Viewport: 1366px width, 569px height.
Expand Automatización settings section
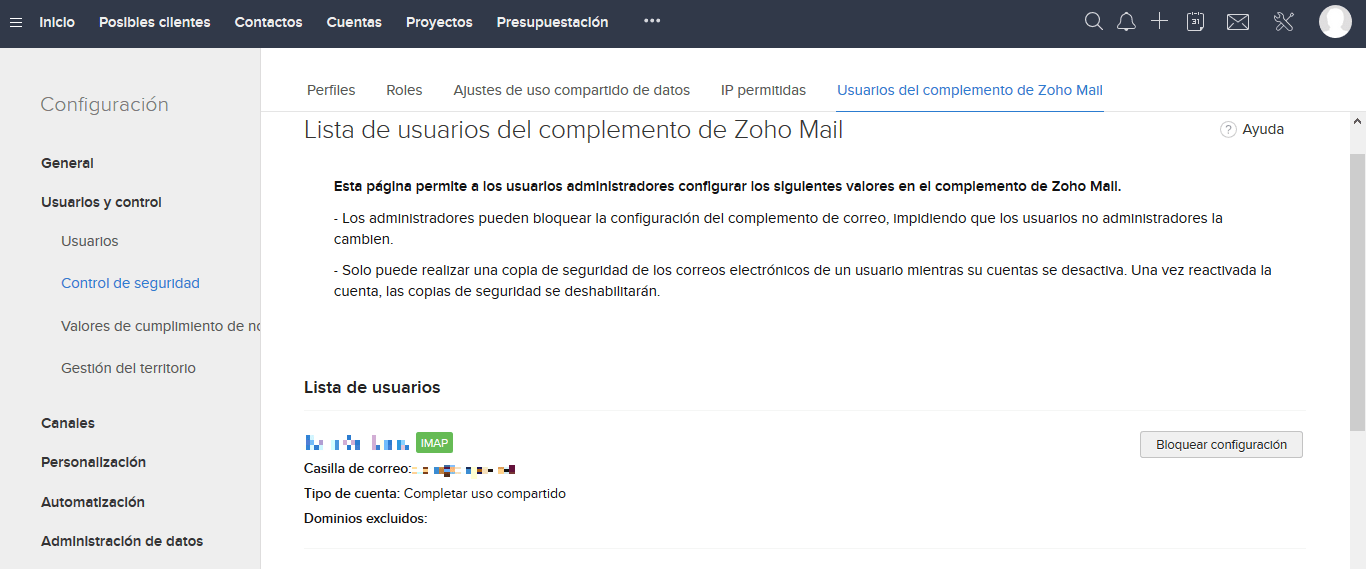[93, 502]
